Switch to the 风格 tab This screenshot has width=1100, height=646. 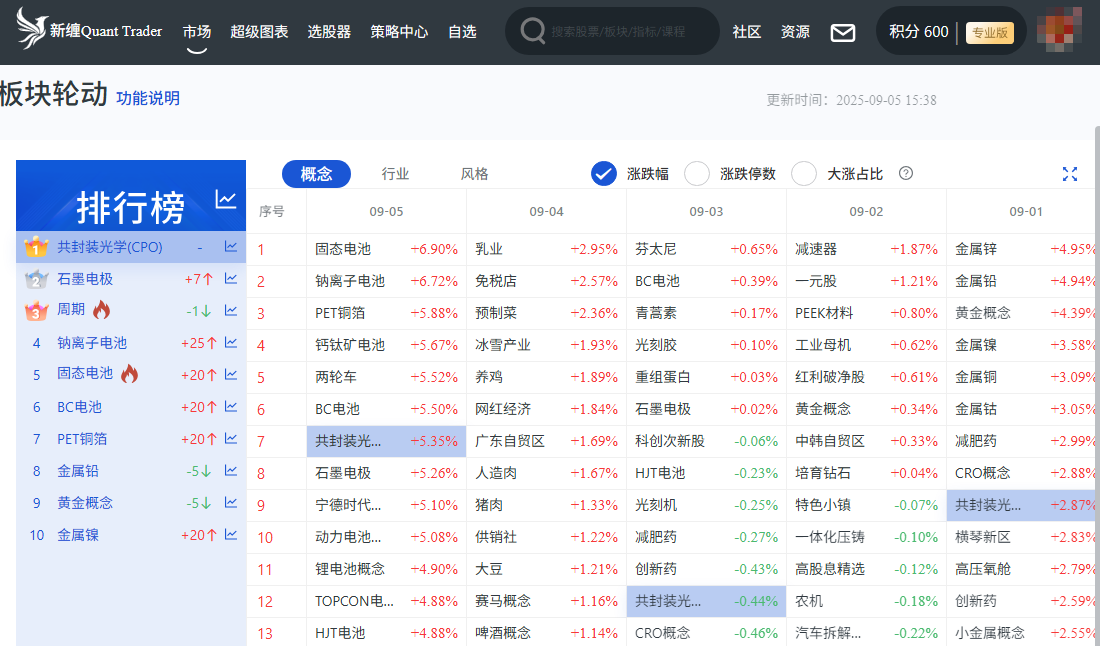pos(474,174)
